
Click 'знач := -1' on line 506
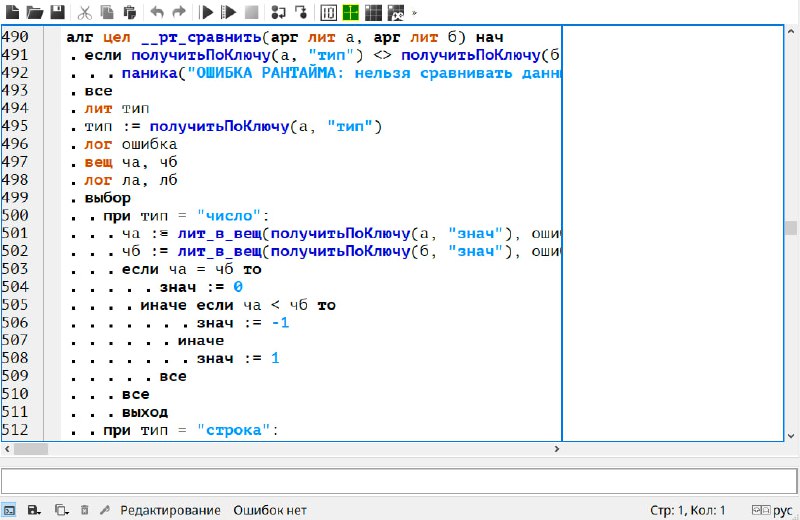(243, 323)
